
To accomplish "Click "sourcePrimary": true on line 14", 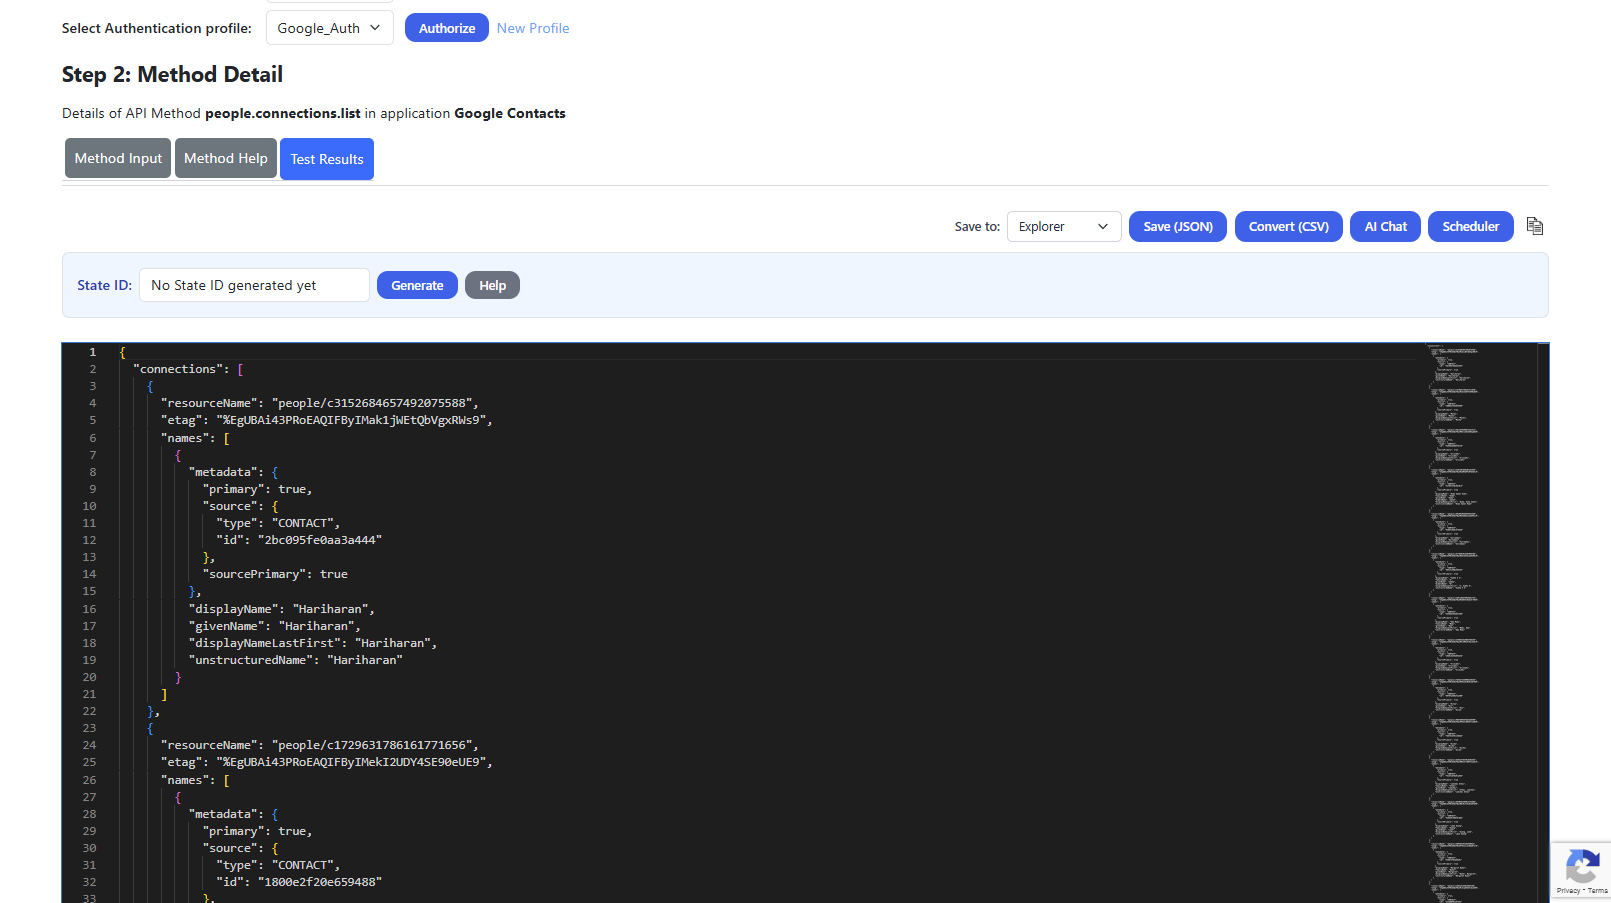I will pyautogui.click(x=275, y=574).
